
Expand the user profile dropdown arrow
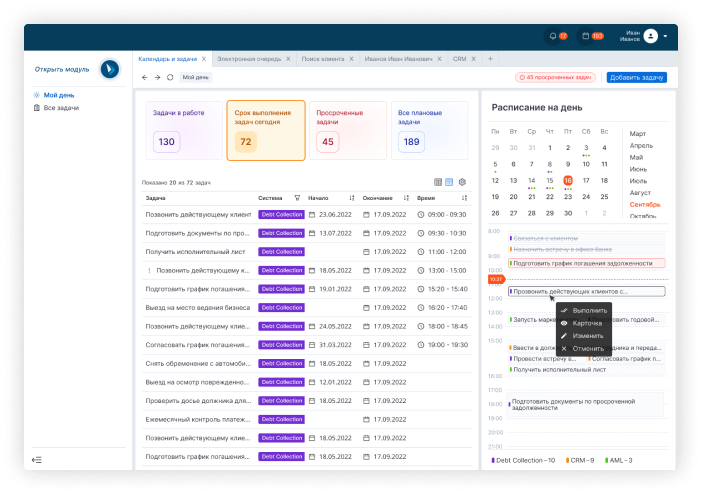coord(665,36)
